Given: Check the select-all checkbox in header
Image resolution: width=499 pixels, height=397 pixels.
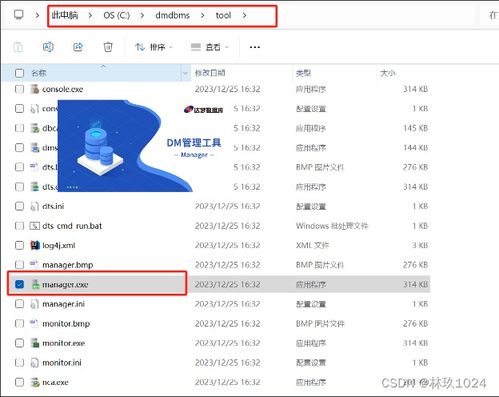Looking at the screenshot, I should (19, 73).
